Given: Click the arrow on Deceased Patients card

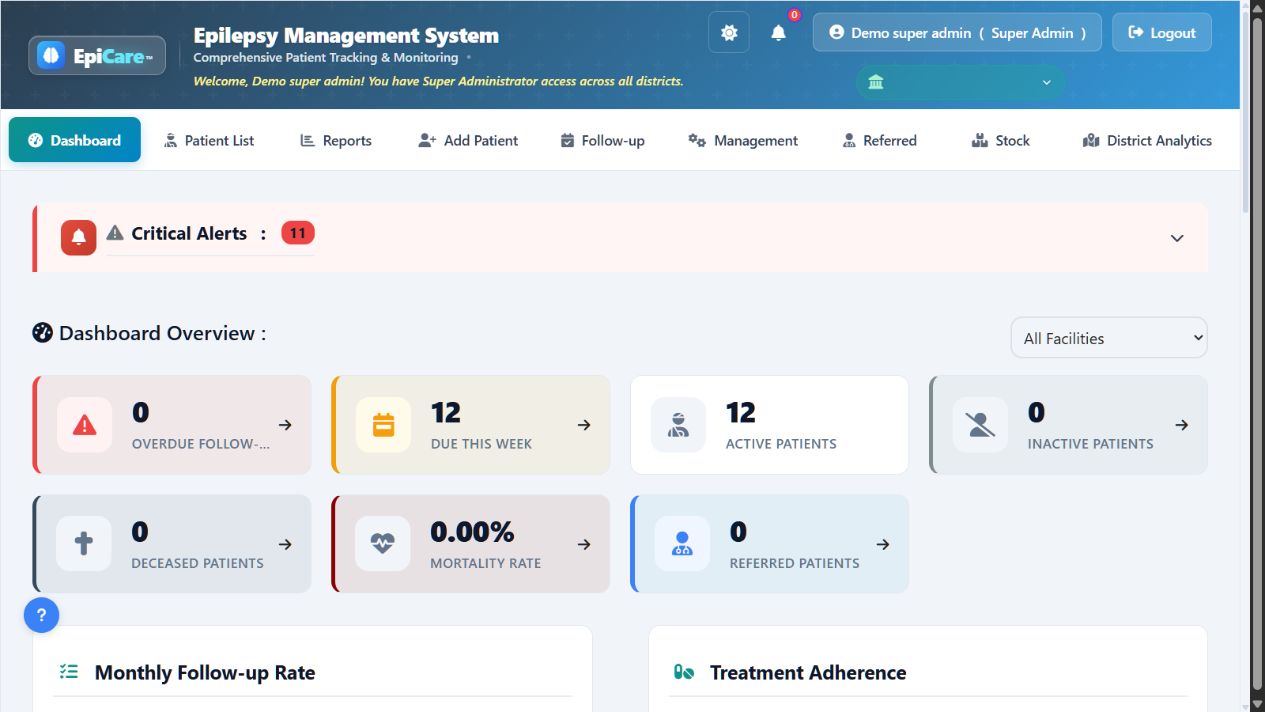Looking at the screenshot, I should coord(285,544).
